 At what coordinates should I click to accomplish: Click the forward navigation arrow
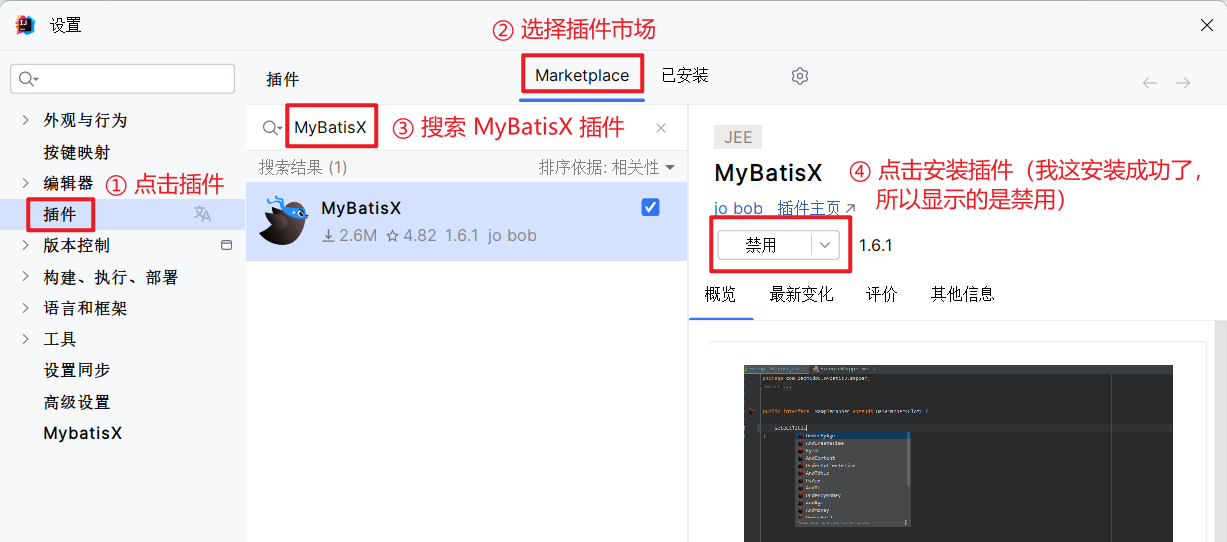[x=1183, y=83]
